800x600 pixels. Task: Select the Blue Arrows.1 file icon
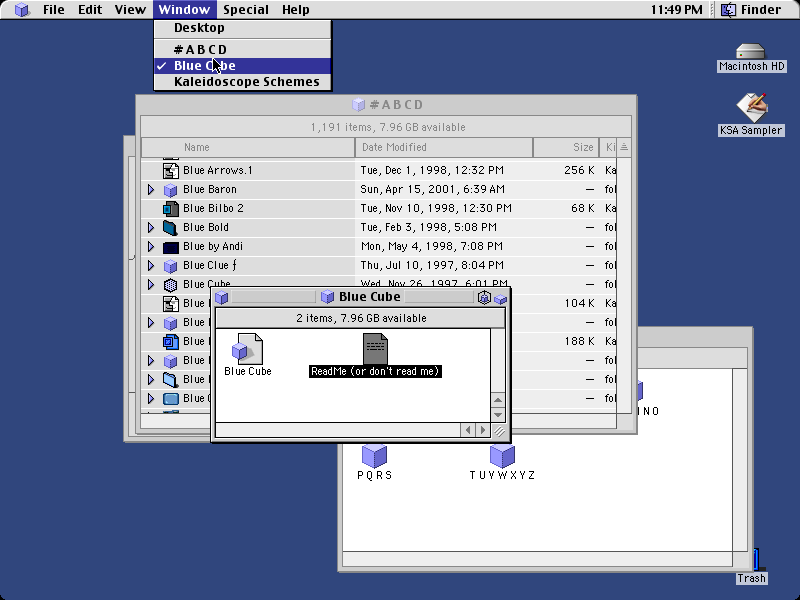[x=170, y=170]
